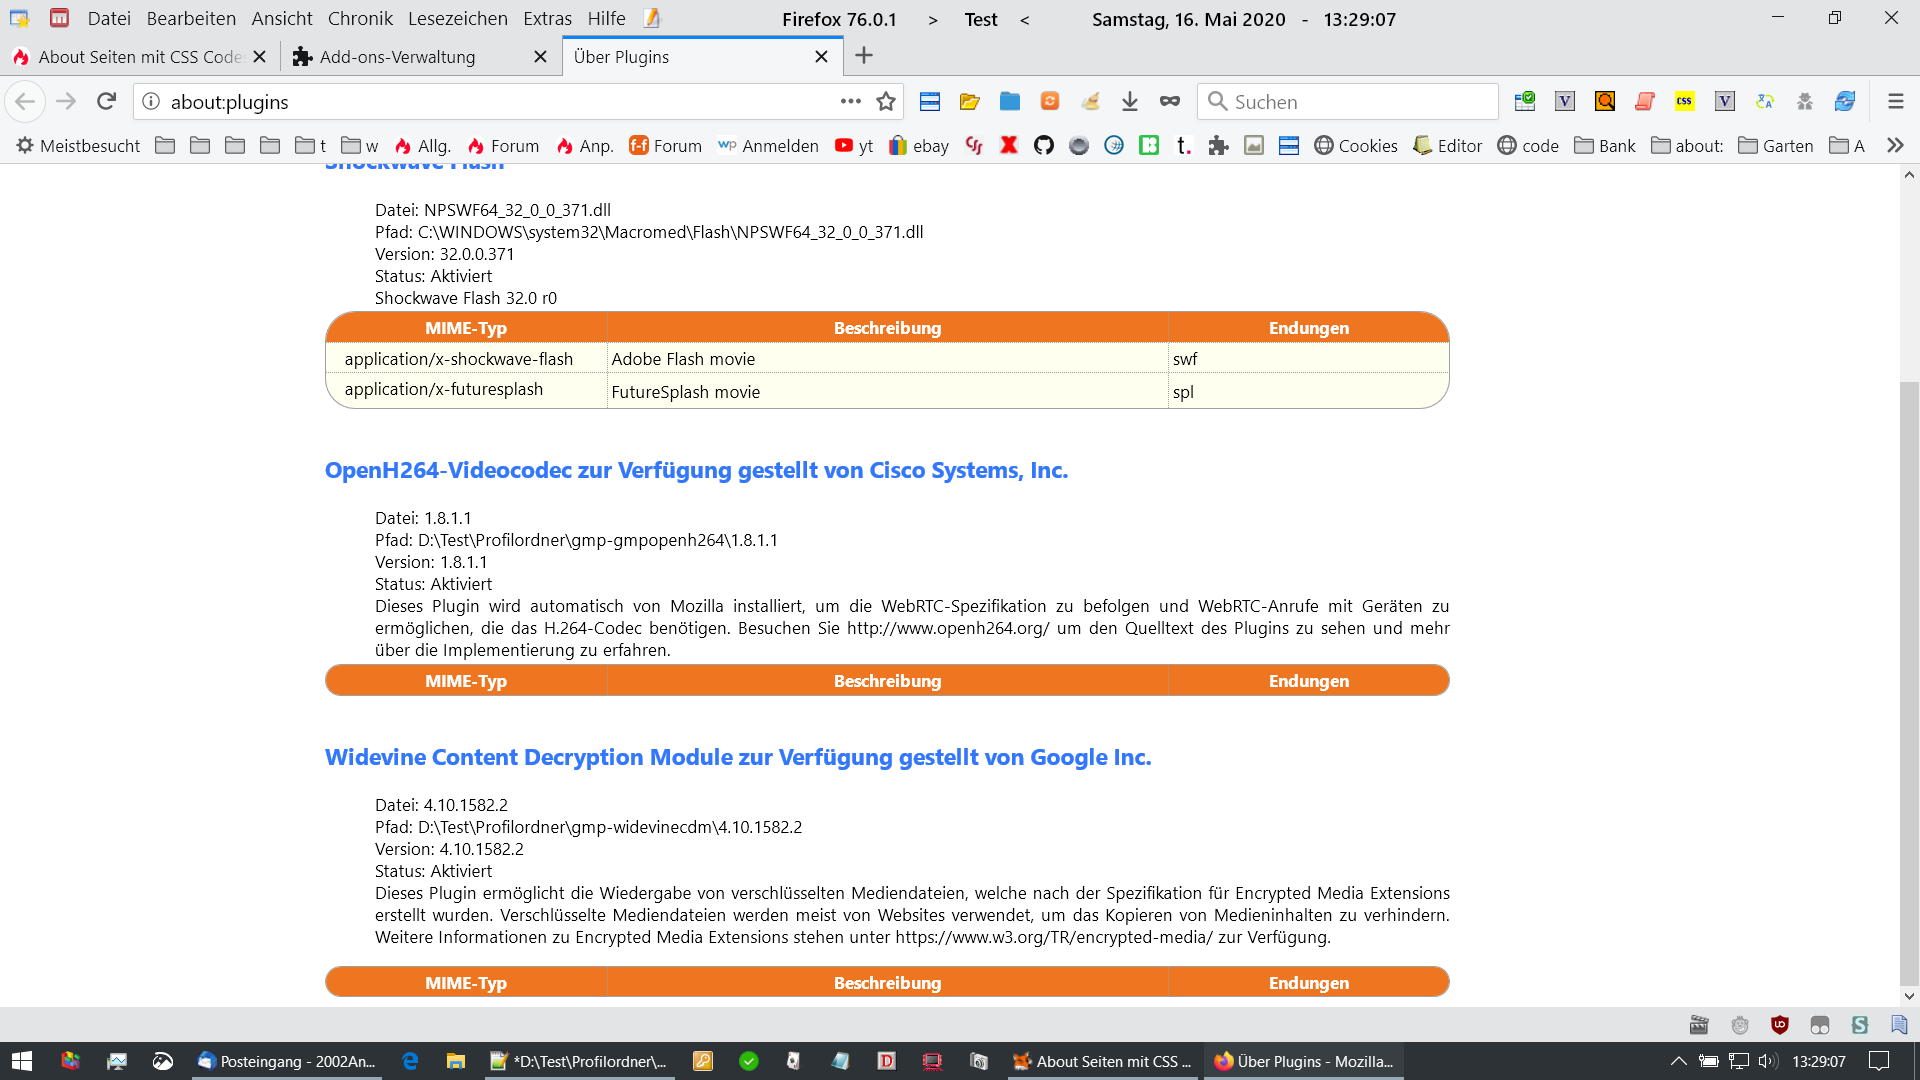Open GitHub bookmark icon
Viewport: 1920px width, 1080px height.
[x=1044, y=146]
